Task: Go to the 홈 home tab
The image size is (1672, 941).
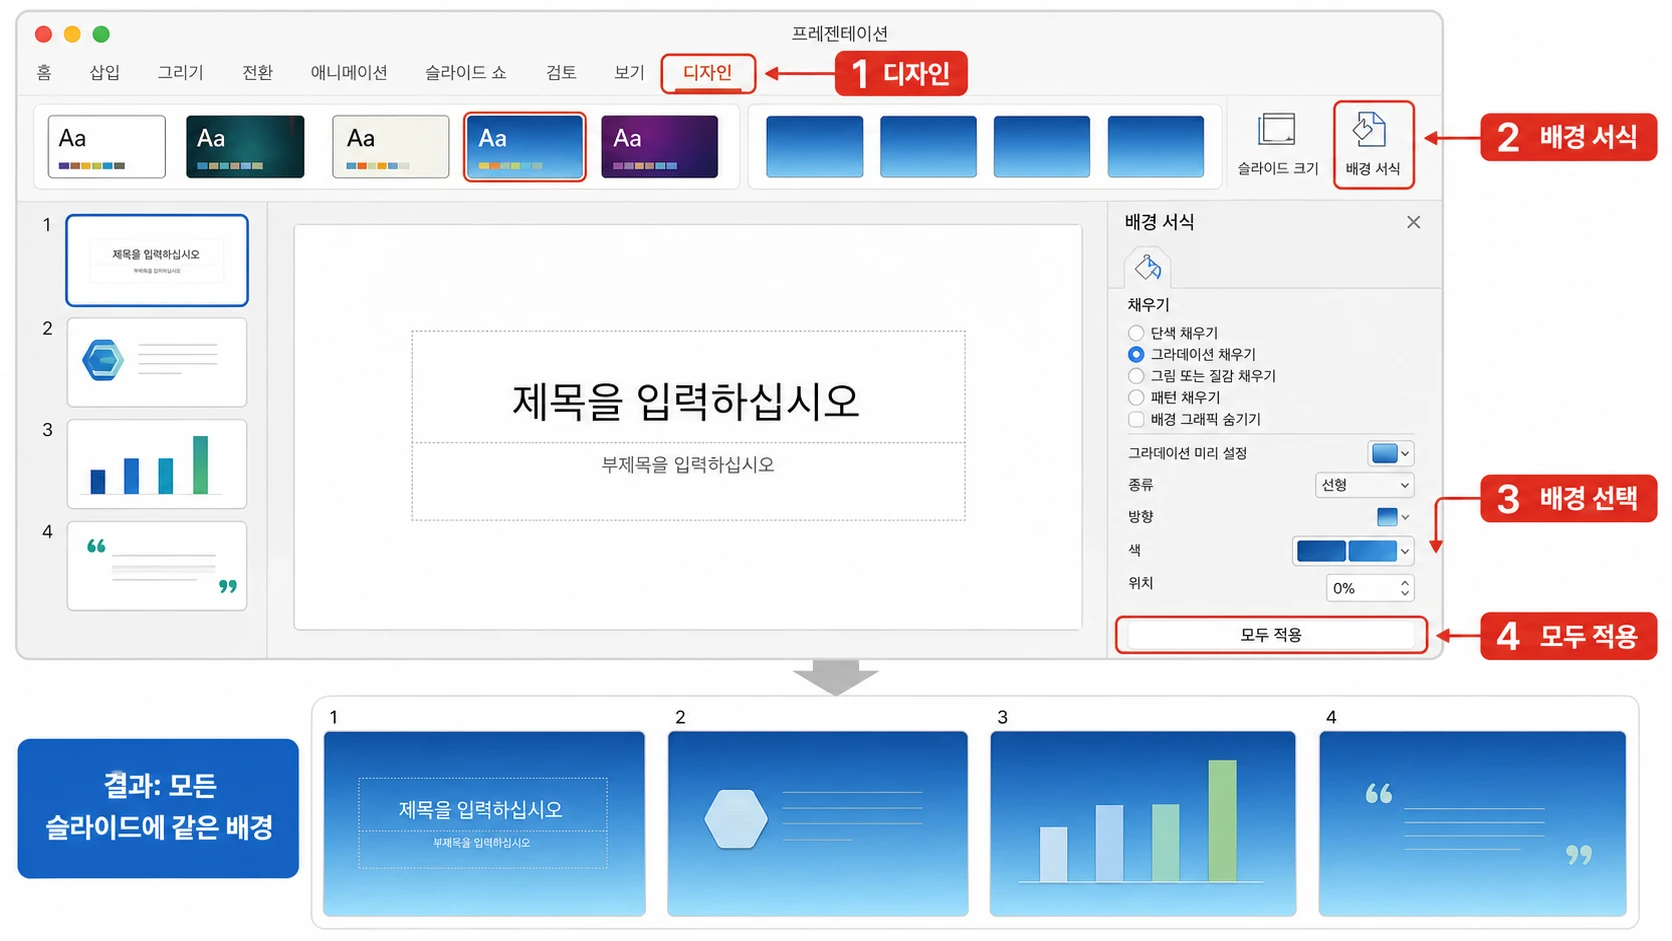Action: click(x=44, y=73)
